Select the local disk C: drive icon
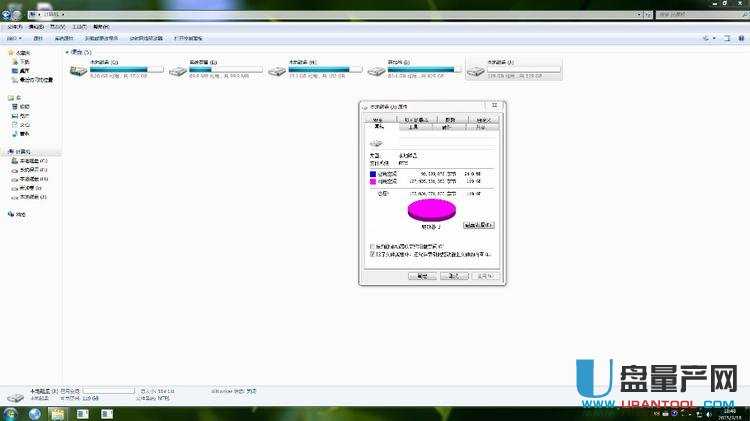Image resolution: width=750 pixels, height=421 pixels. point(78,70)
